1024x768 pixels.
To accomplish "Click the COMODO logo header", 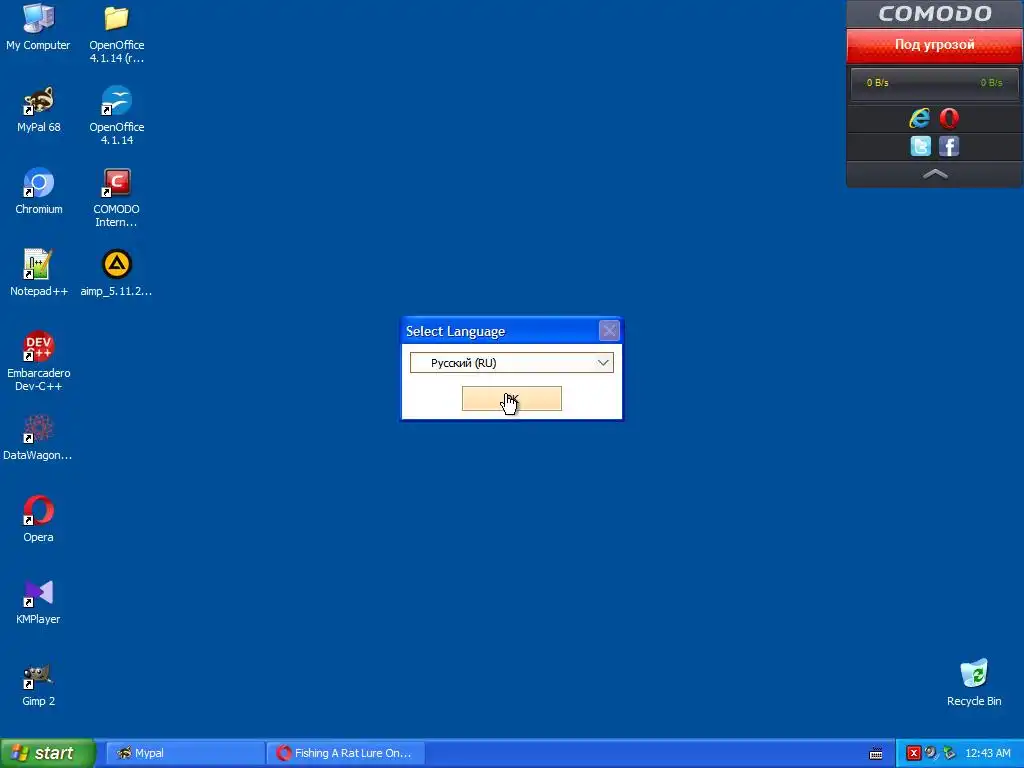I will click(x=935, y=14).
